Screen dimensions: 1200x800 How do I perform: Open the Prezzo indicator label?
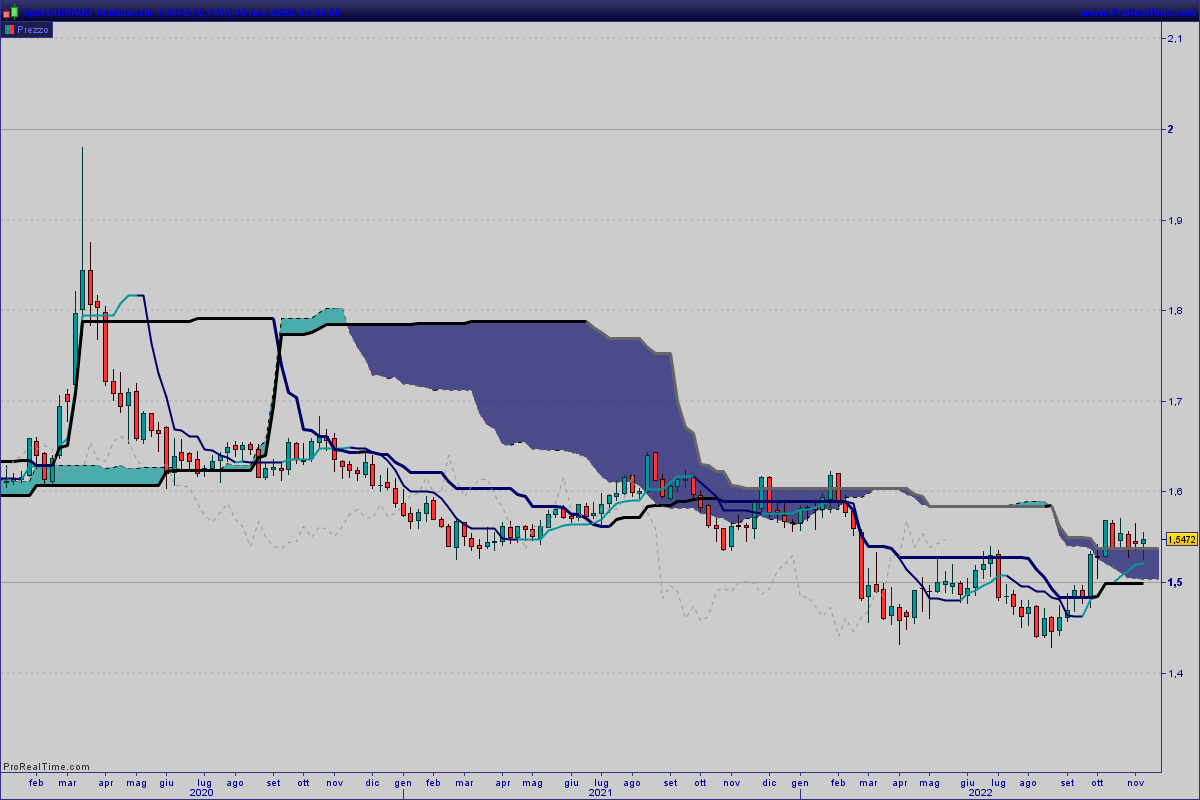tap(32, 30)
